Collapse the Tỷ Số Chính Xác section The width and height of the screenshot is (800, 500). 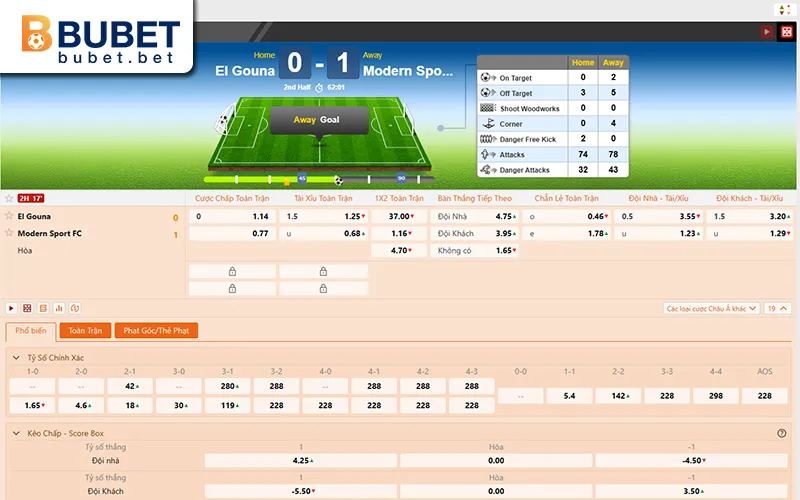pos(16,358)
